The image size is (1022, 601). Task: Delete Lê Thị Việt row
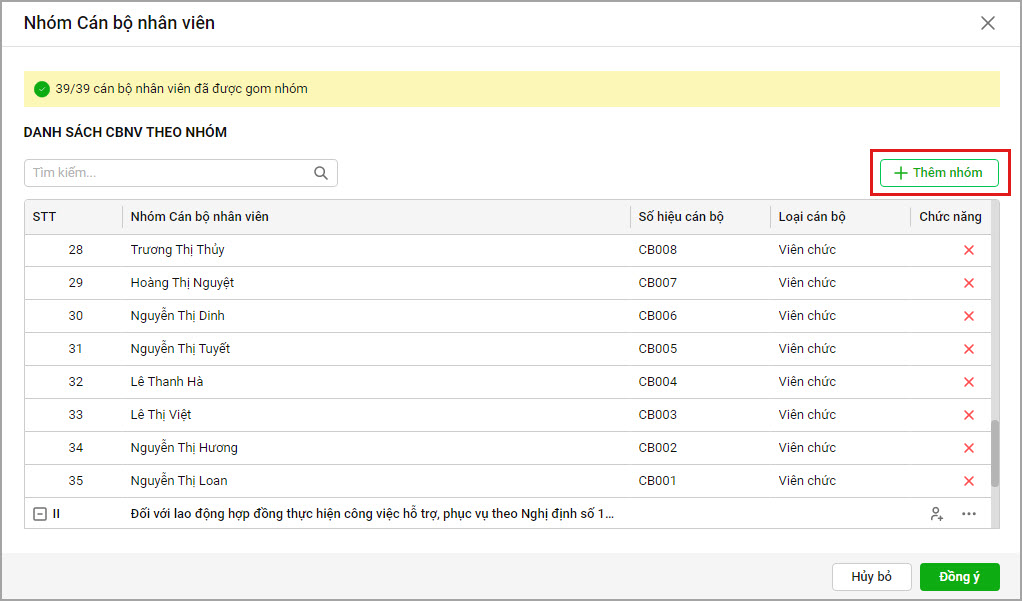pyautogui.click(x=968, y=415)
